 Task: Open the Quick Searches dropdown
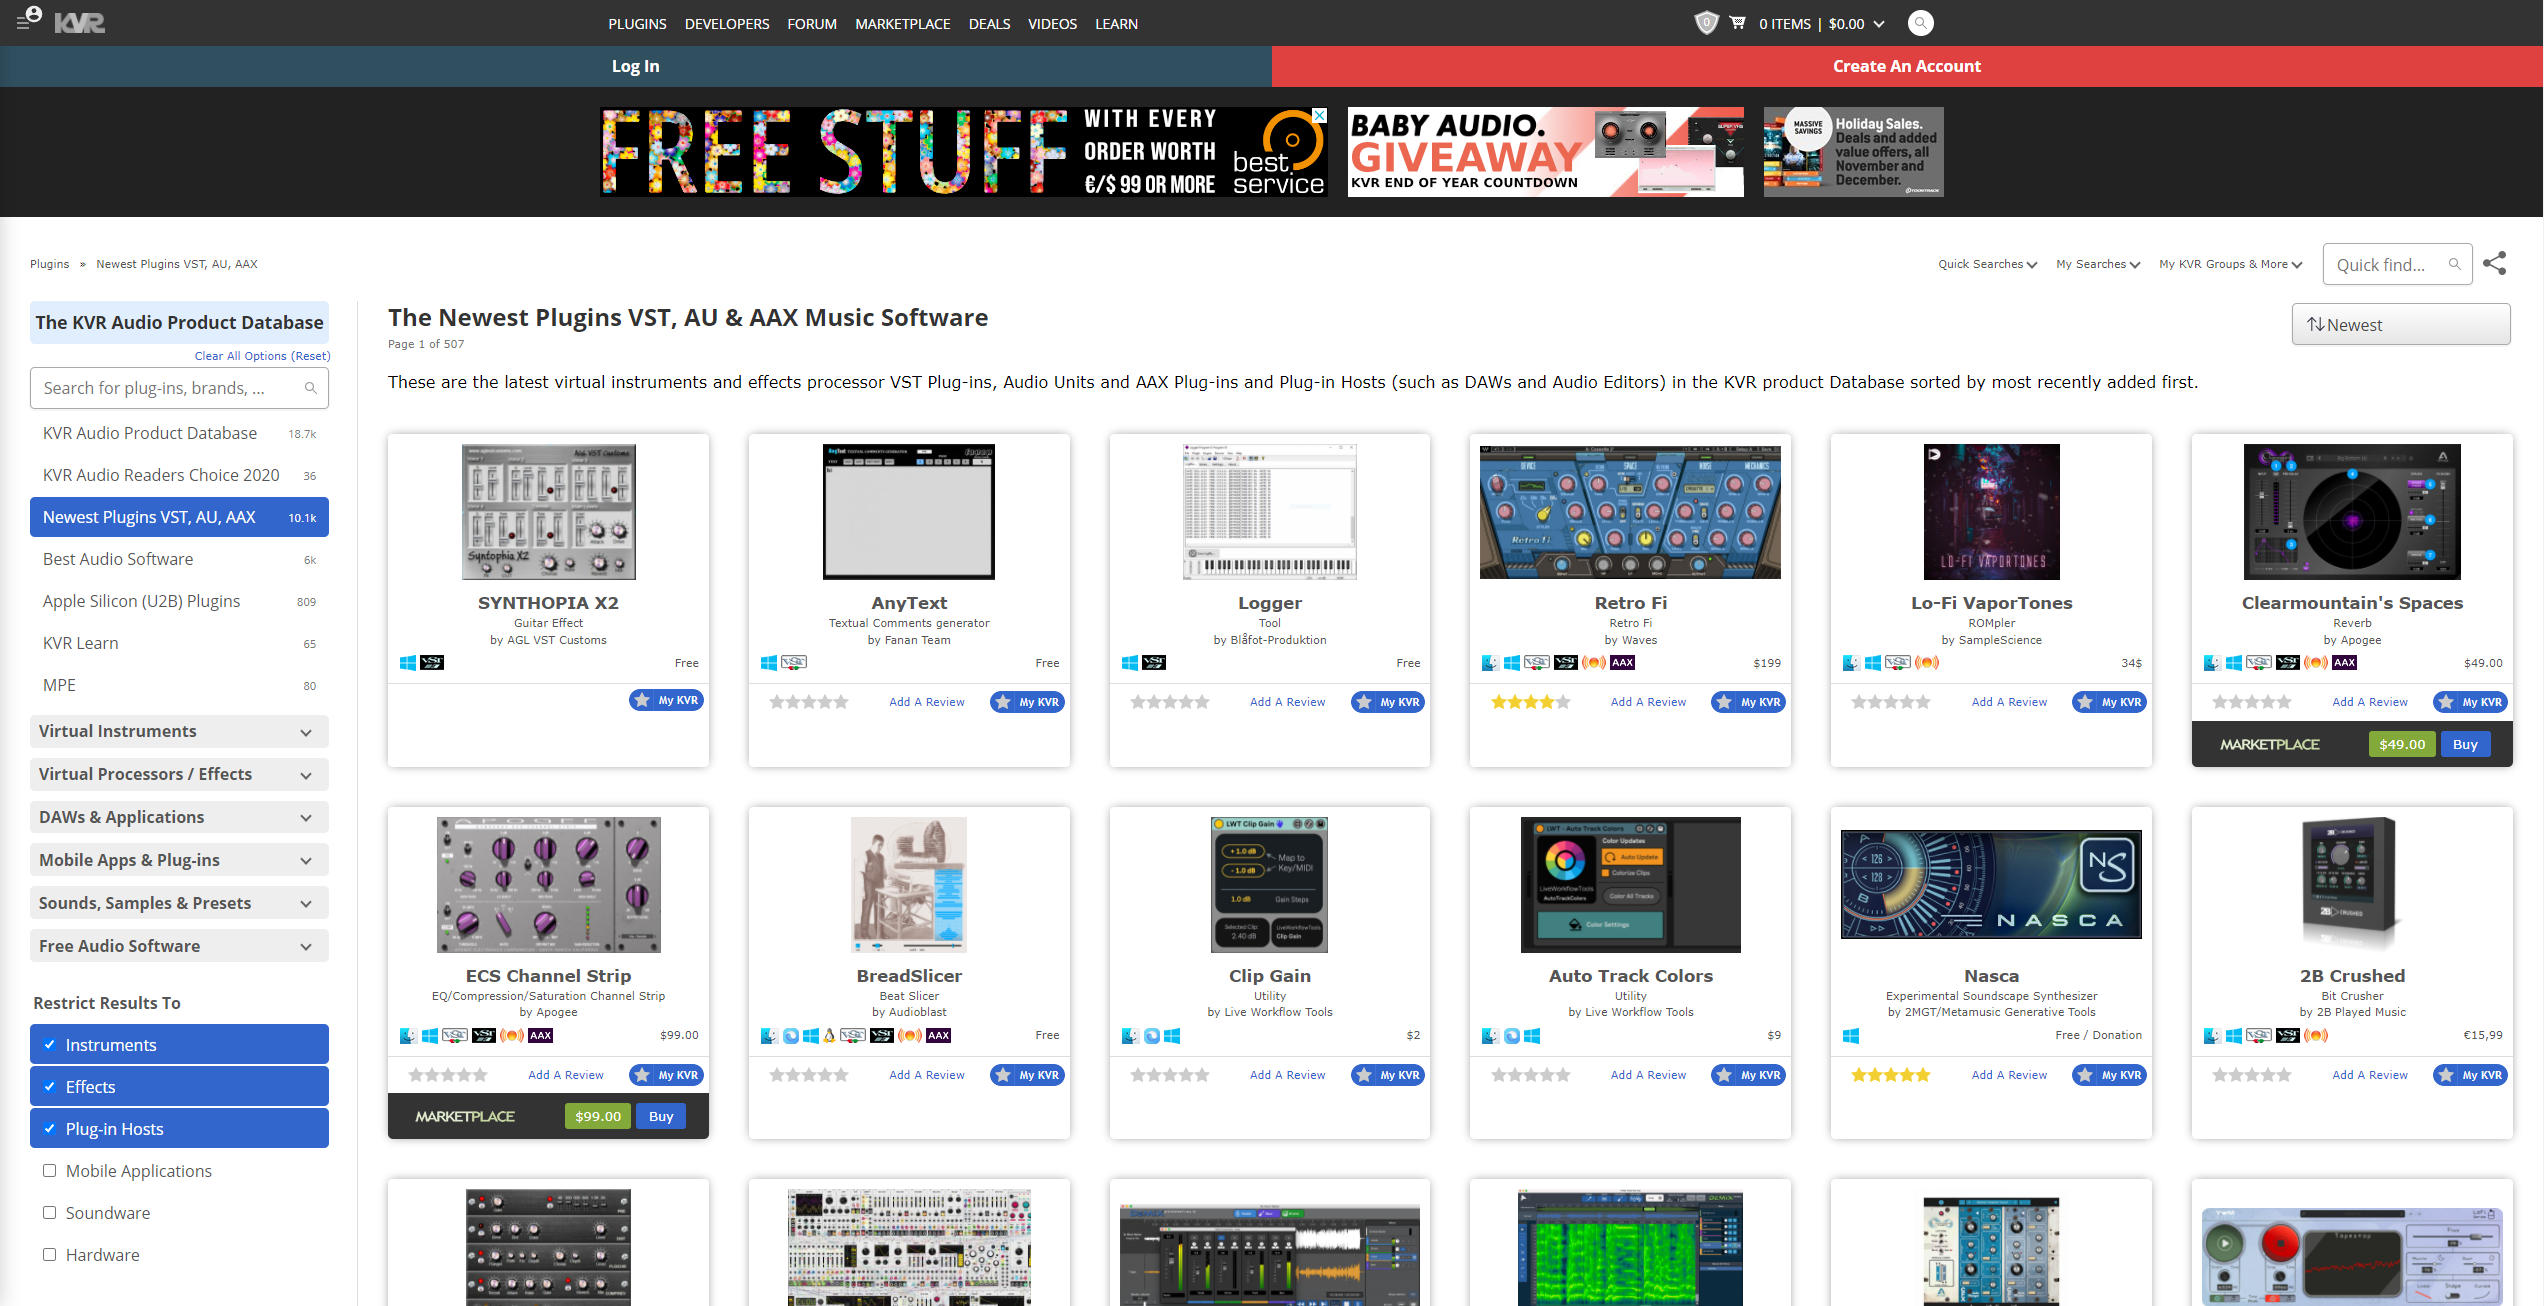coord(1987,264)
